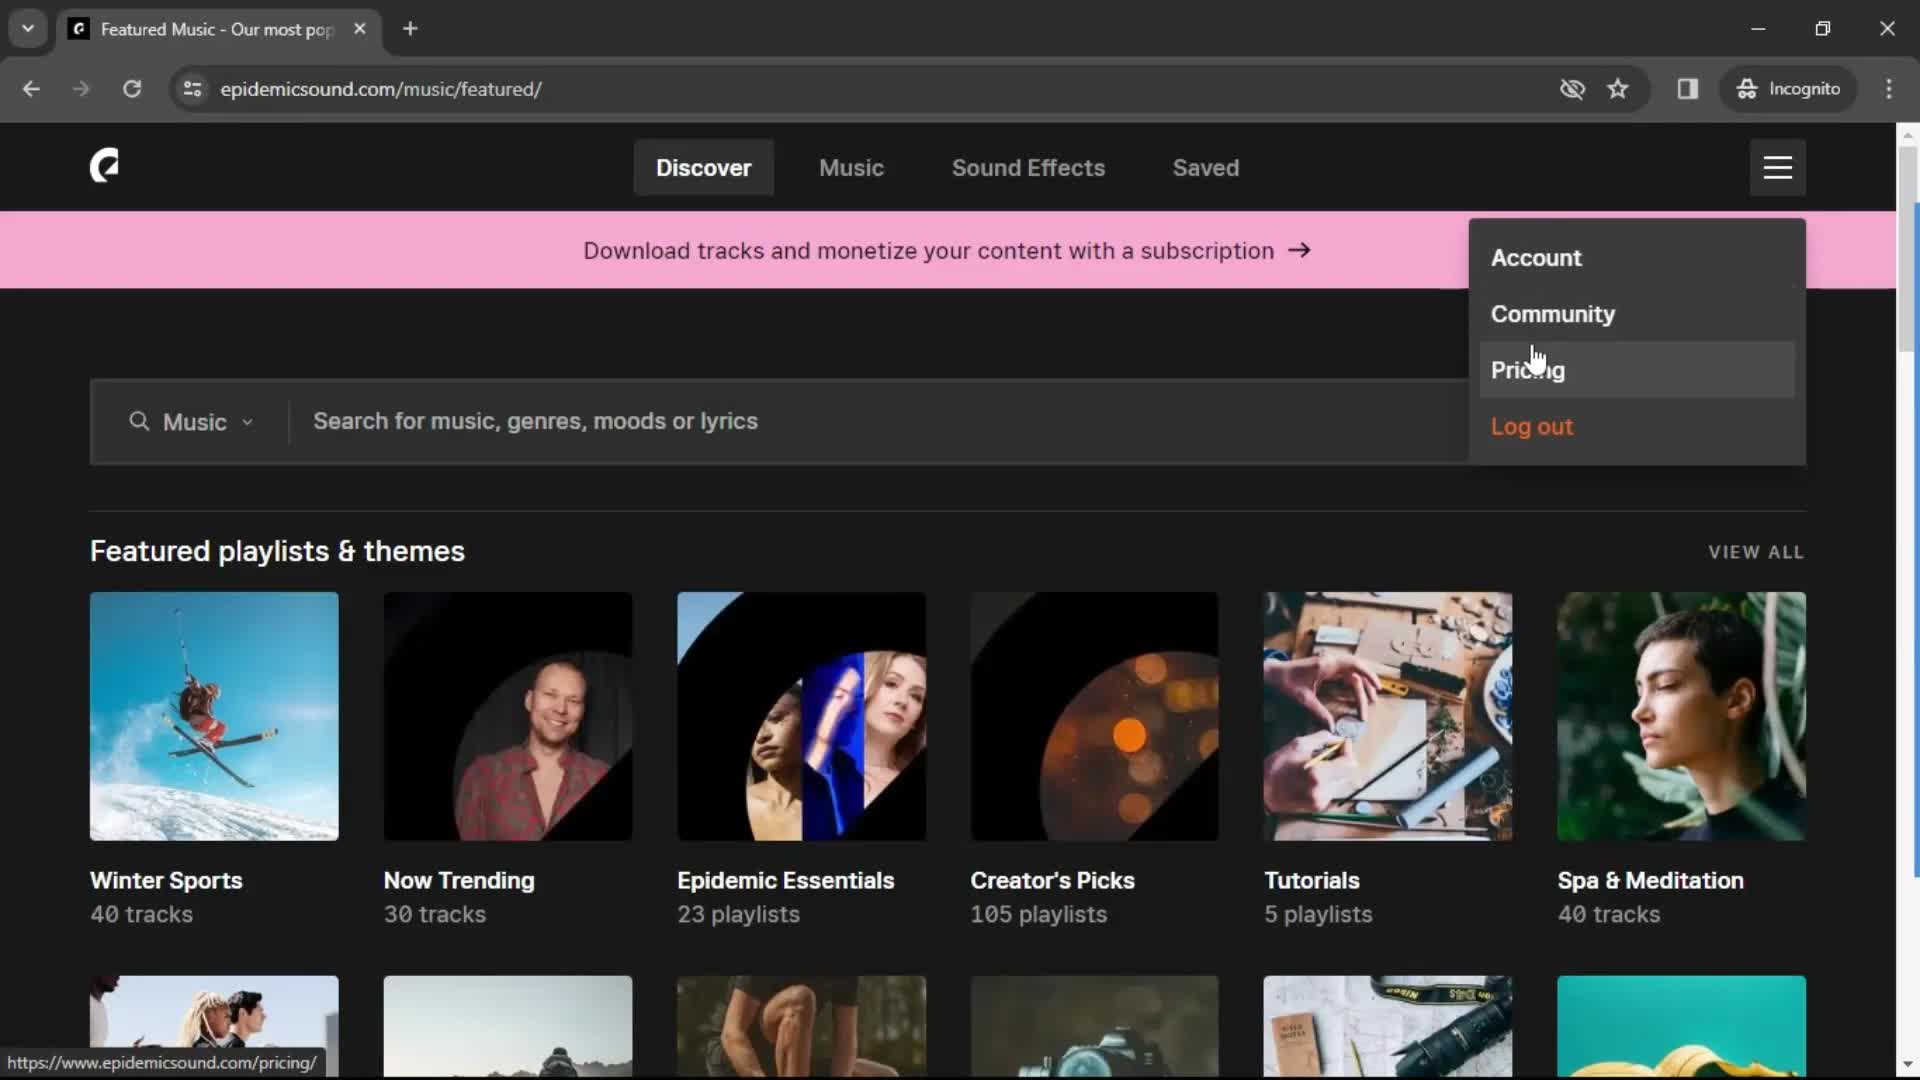Click the Pricing link
The image size is (1920, 1080).
point(1528,369)
